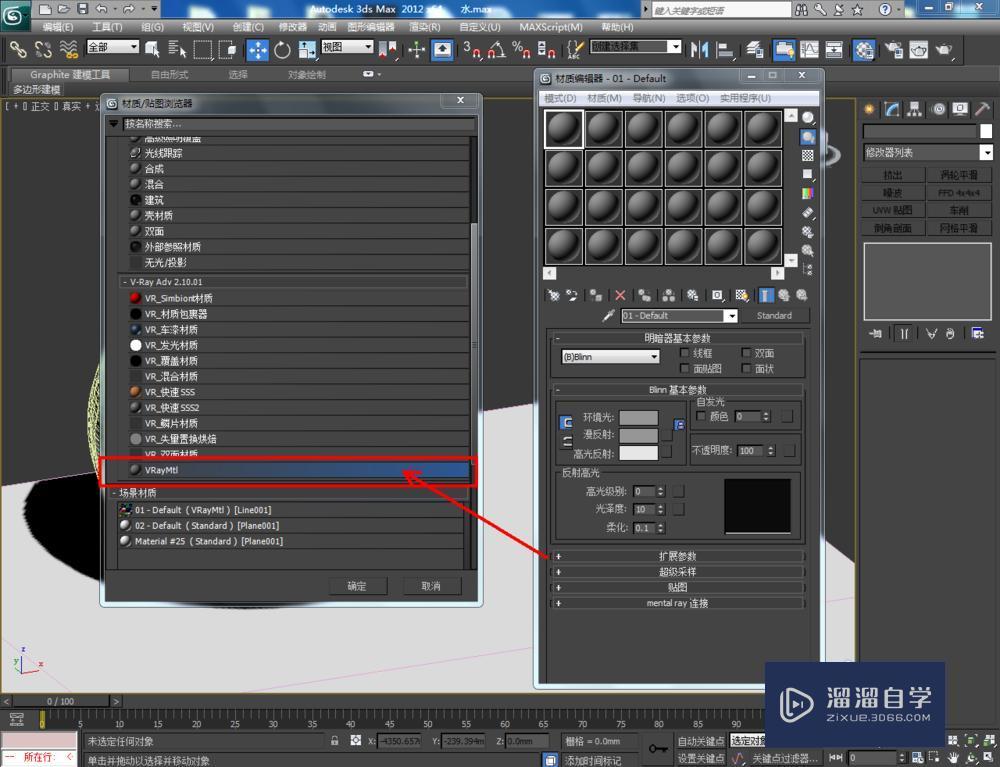
Task: Toggle the Backlight icon in Material Editor
Action: [807, 136]
